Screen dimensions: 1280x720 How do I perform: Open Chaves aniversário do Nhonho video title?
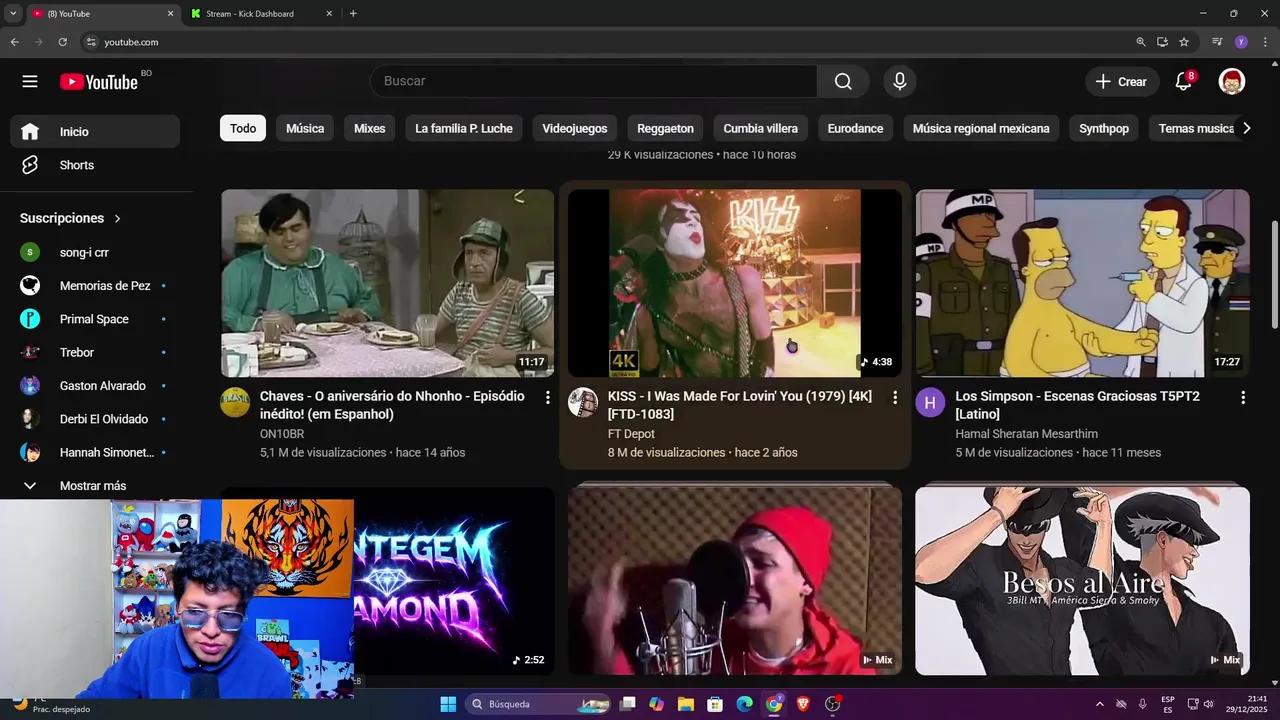[392, 405]
